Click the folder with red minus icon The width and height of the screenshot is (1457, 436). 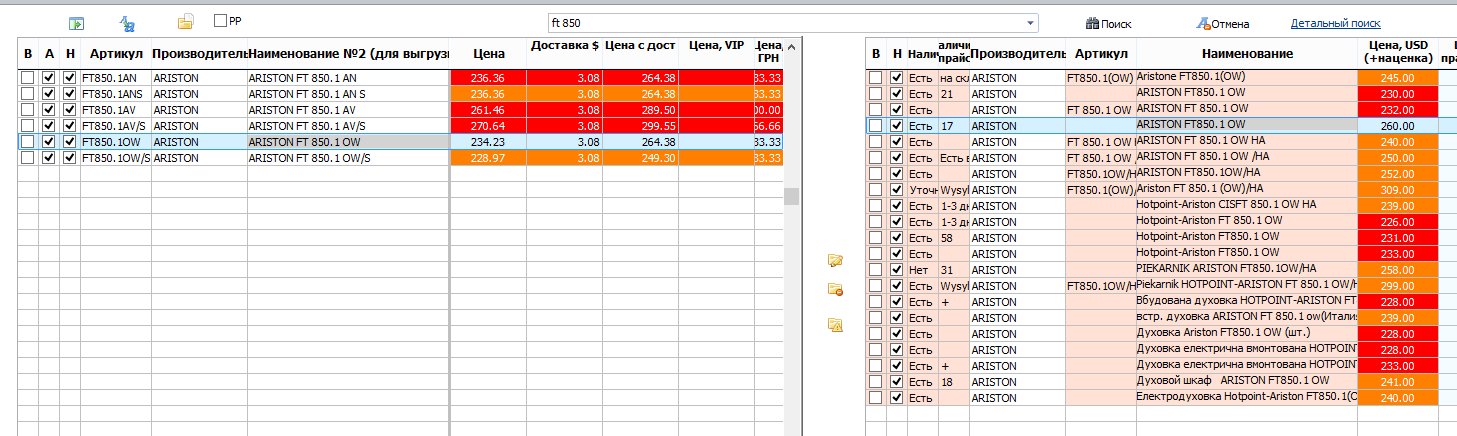[x=836, y=290]
